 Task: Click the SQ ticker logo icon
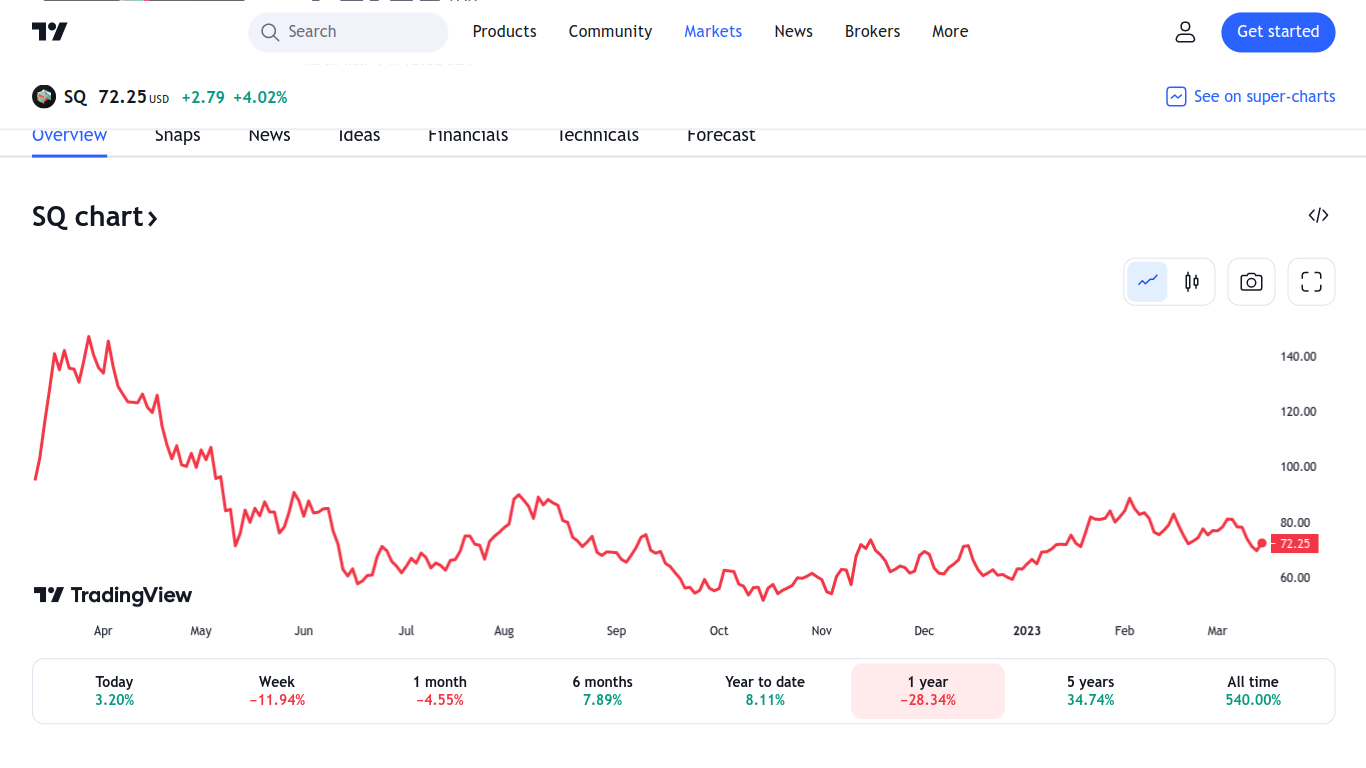(44, 97)
